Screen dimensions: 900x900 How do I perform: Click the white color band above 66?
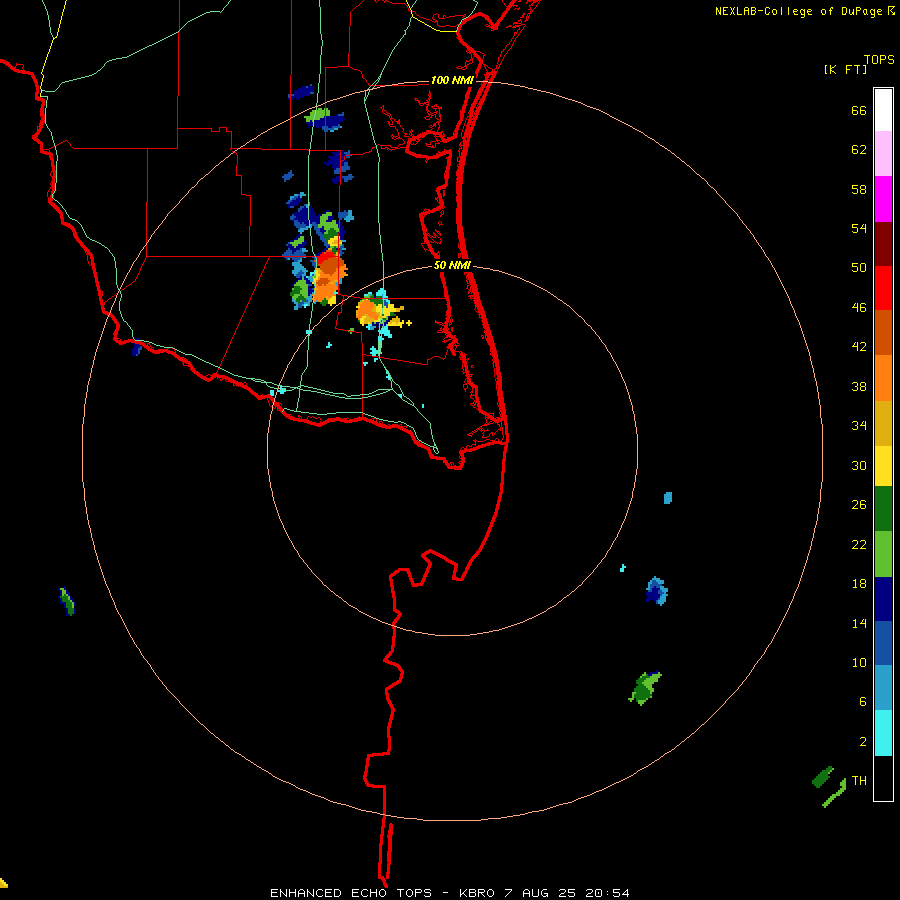(x=883, y=110)
